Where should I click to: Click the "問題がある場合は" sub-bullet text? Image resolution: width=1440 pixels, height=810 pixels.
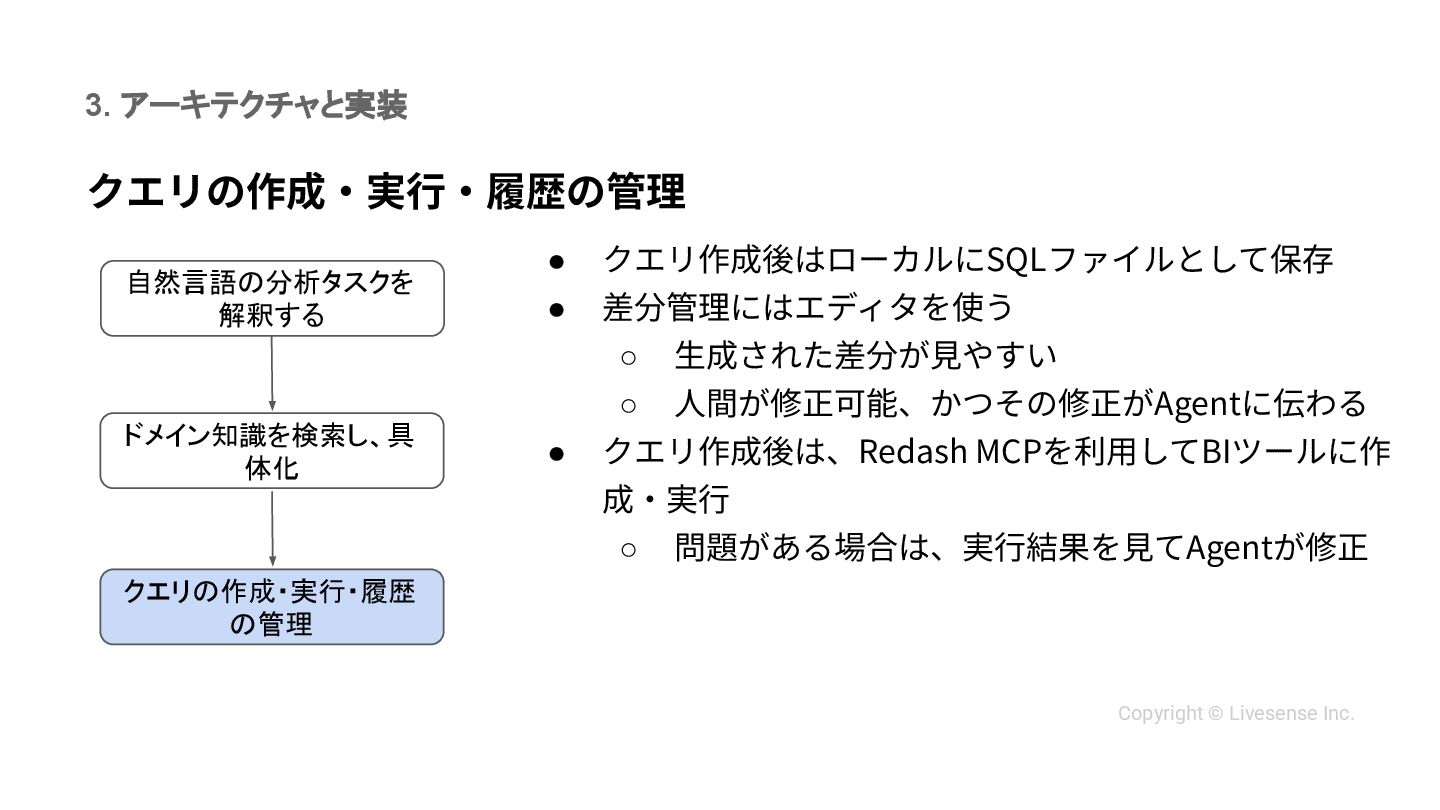1020,547
